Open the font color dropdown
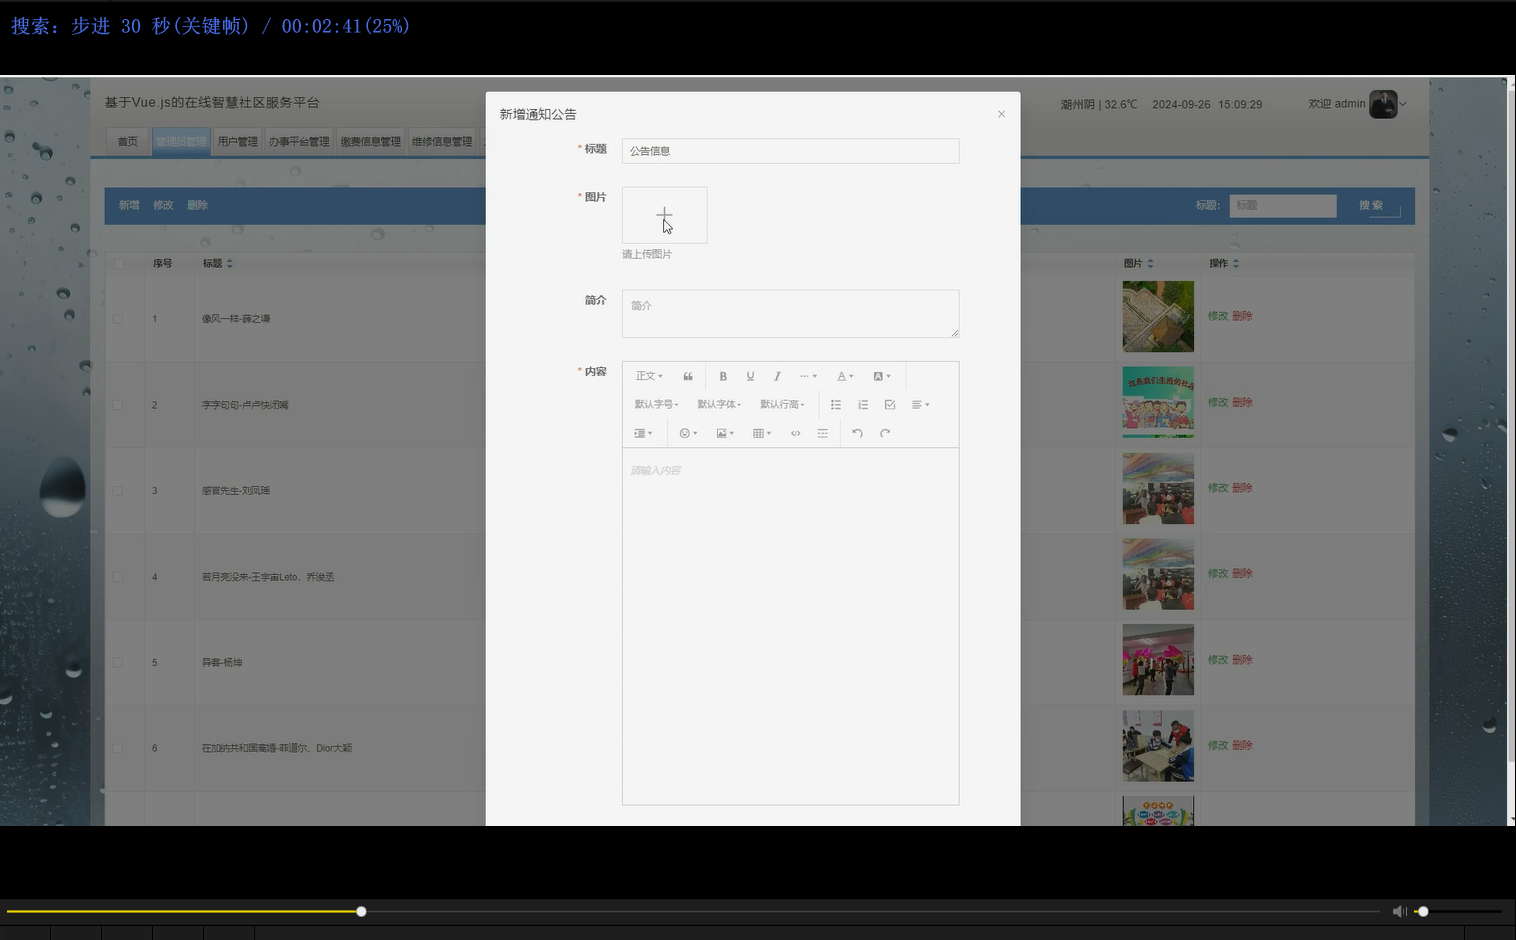 845,376
